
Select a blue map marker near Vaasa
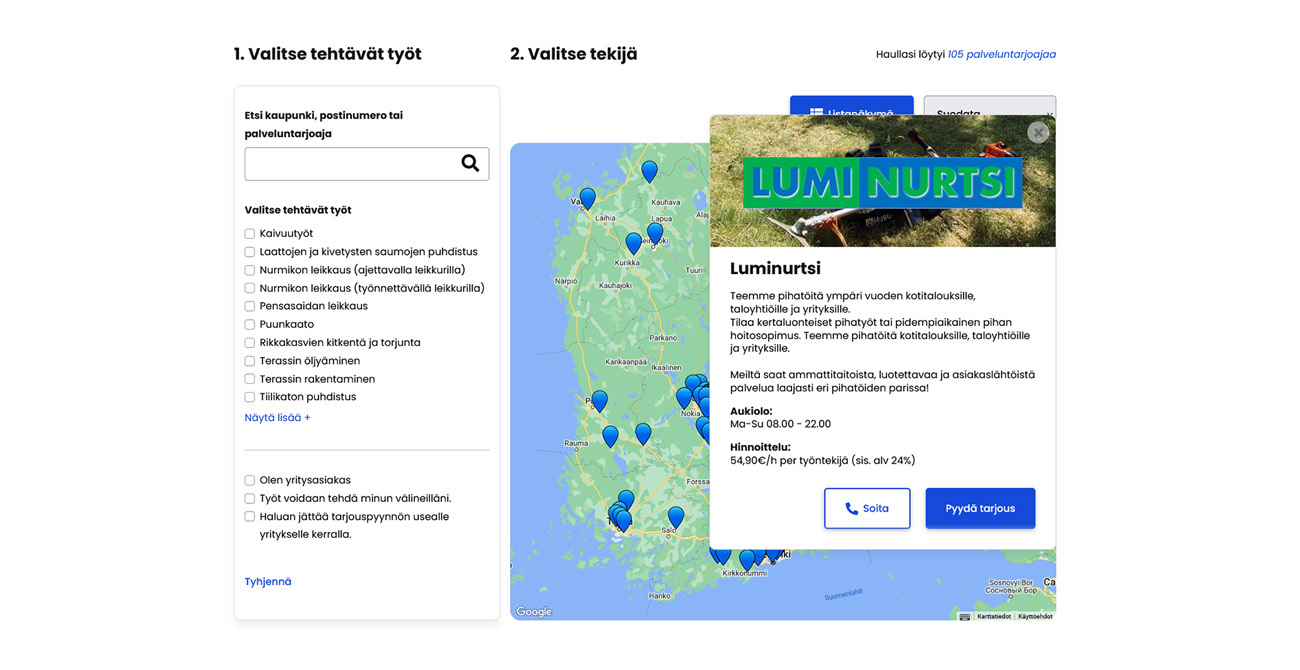coord(586,196)
